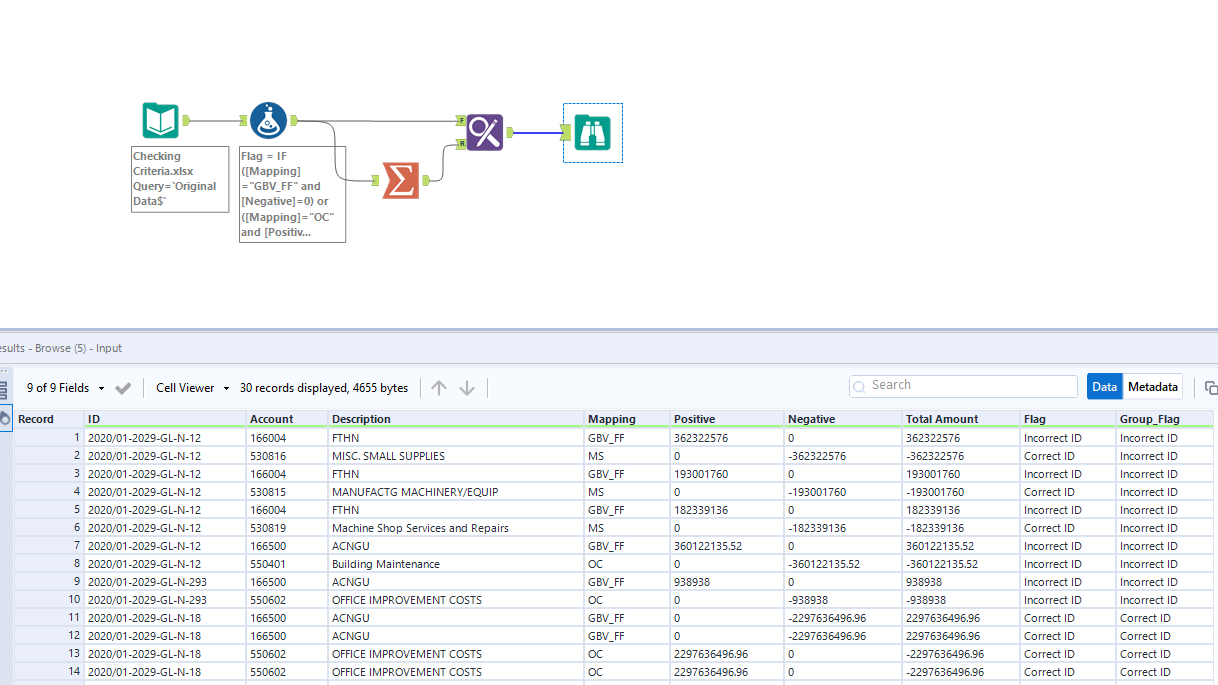
Task: Select the Input Data tool on the canvas
Action: pyautogui.click(x=158, y=119)
